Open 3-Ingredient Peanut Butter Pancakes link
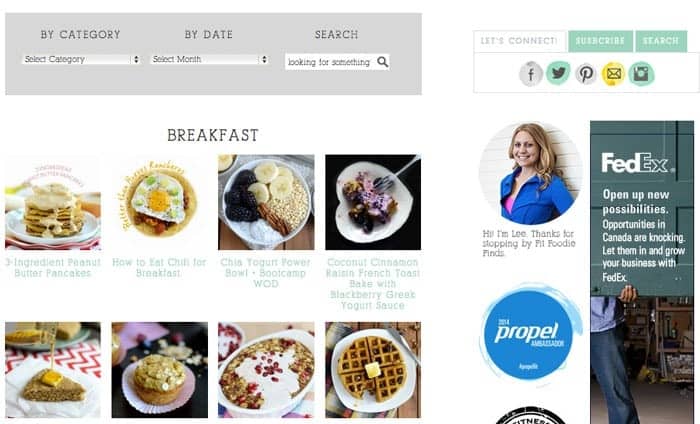This screenshot has height=424, width=700. point(53,268)
